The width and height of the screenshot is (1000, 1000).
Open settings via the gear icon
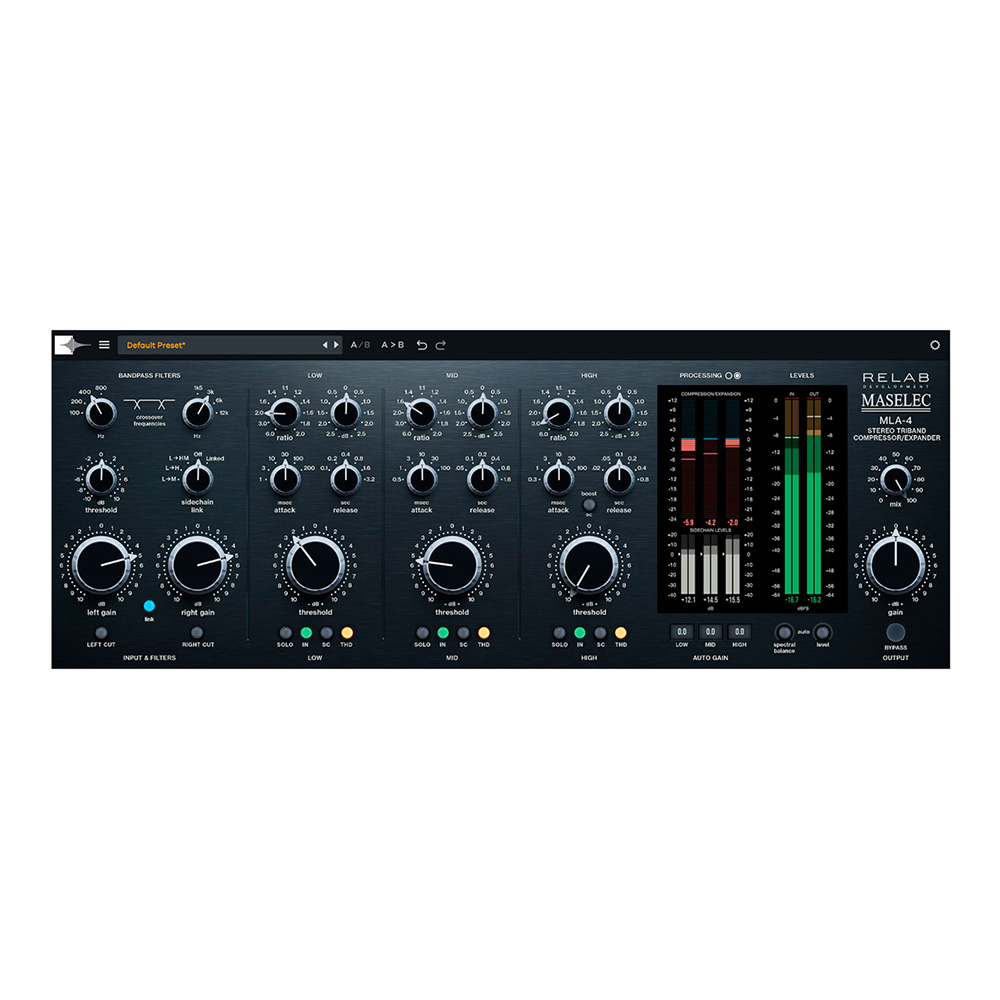pos(935,345)
